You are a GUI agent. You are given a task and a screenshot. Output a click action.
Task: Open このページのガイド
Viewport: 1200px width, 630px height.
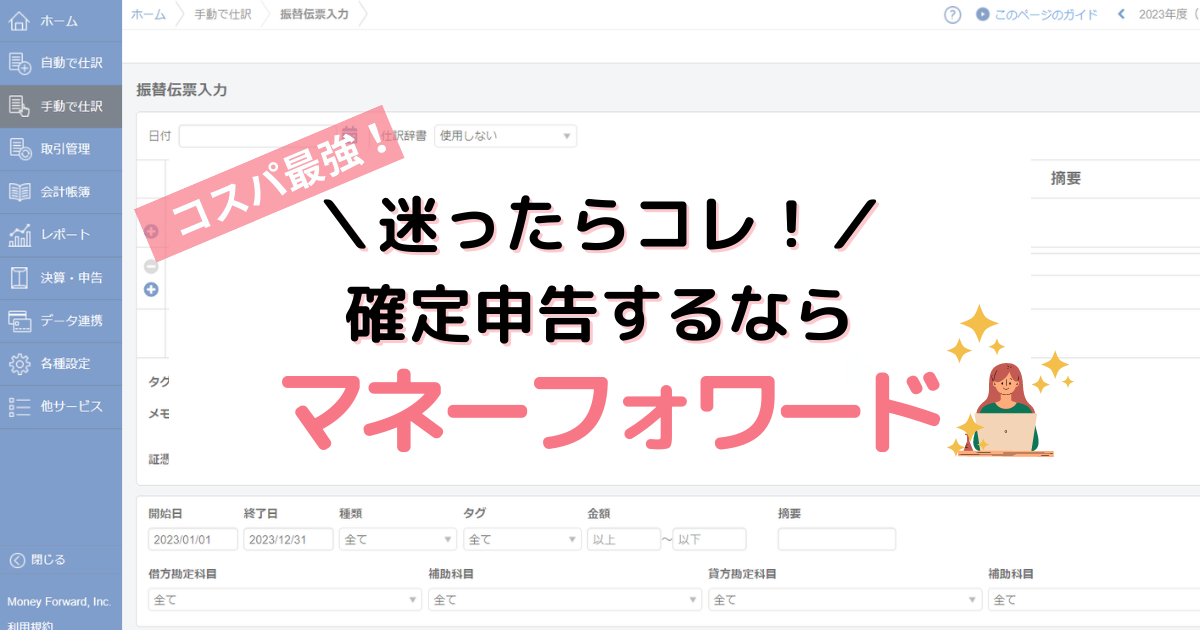1036,15
